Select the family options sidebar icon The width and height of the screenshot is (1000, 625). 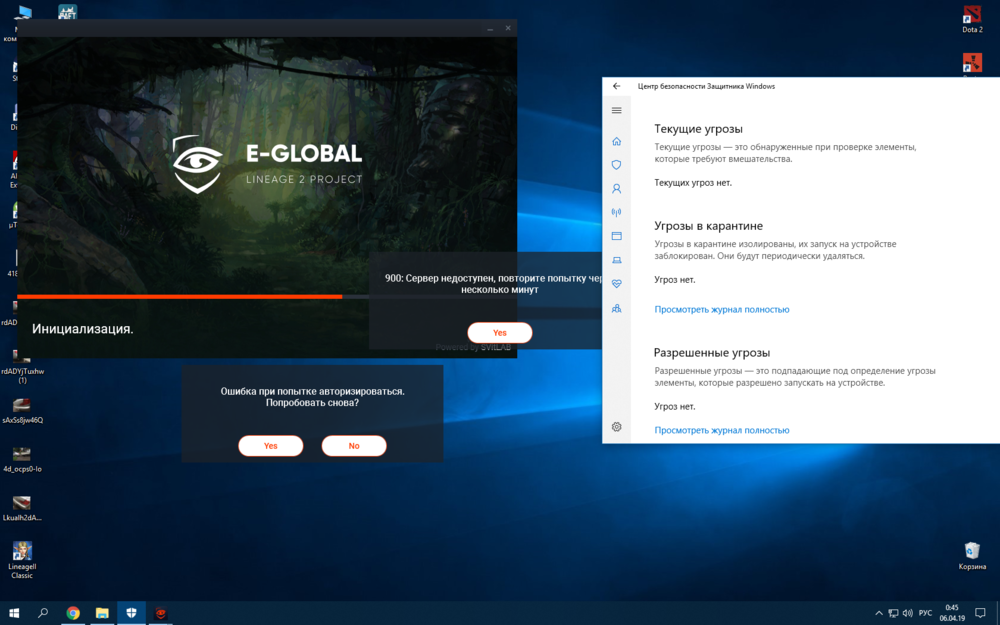(616, 309)
